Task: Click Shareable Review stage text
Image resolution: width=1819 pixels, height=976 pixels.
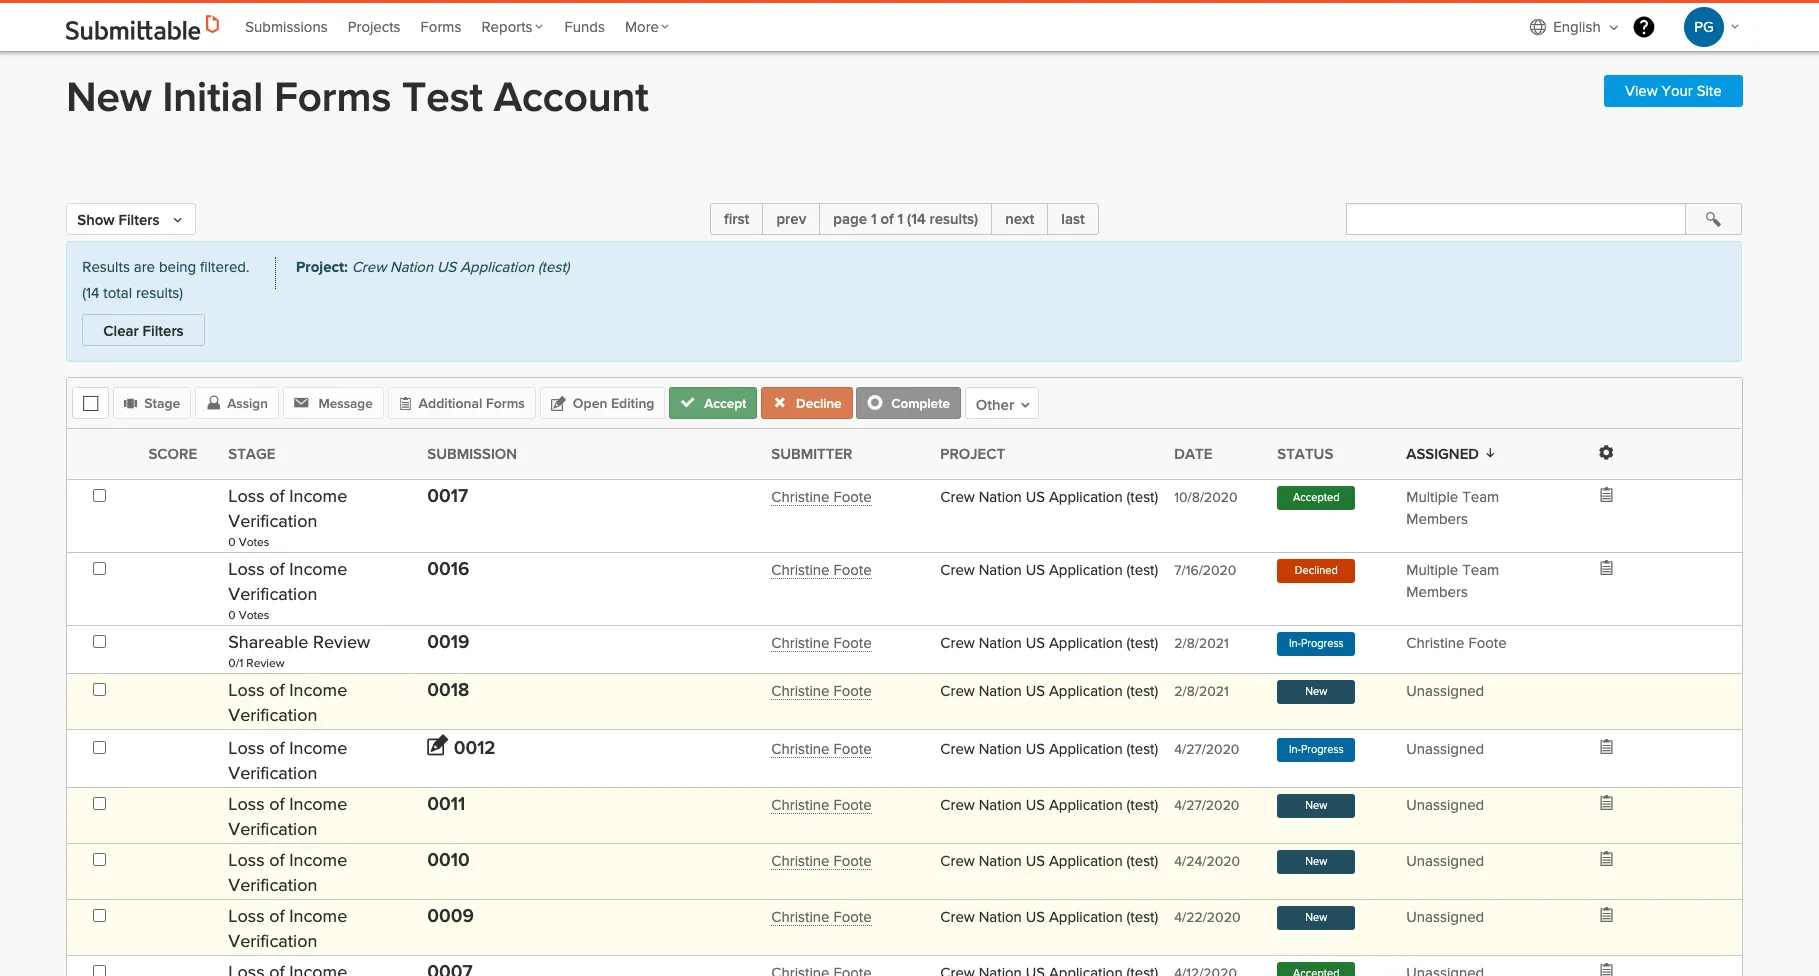Action: tap(299, 642)
